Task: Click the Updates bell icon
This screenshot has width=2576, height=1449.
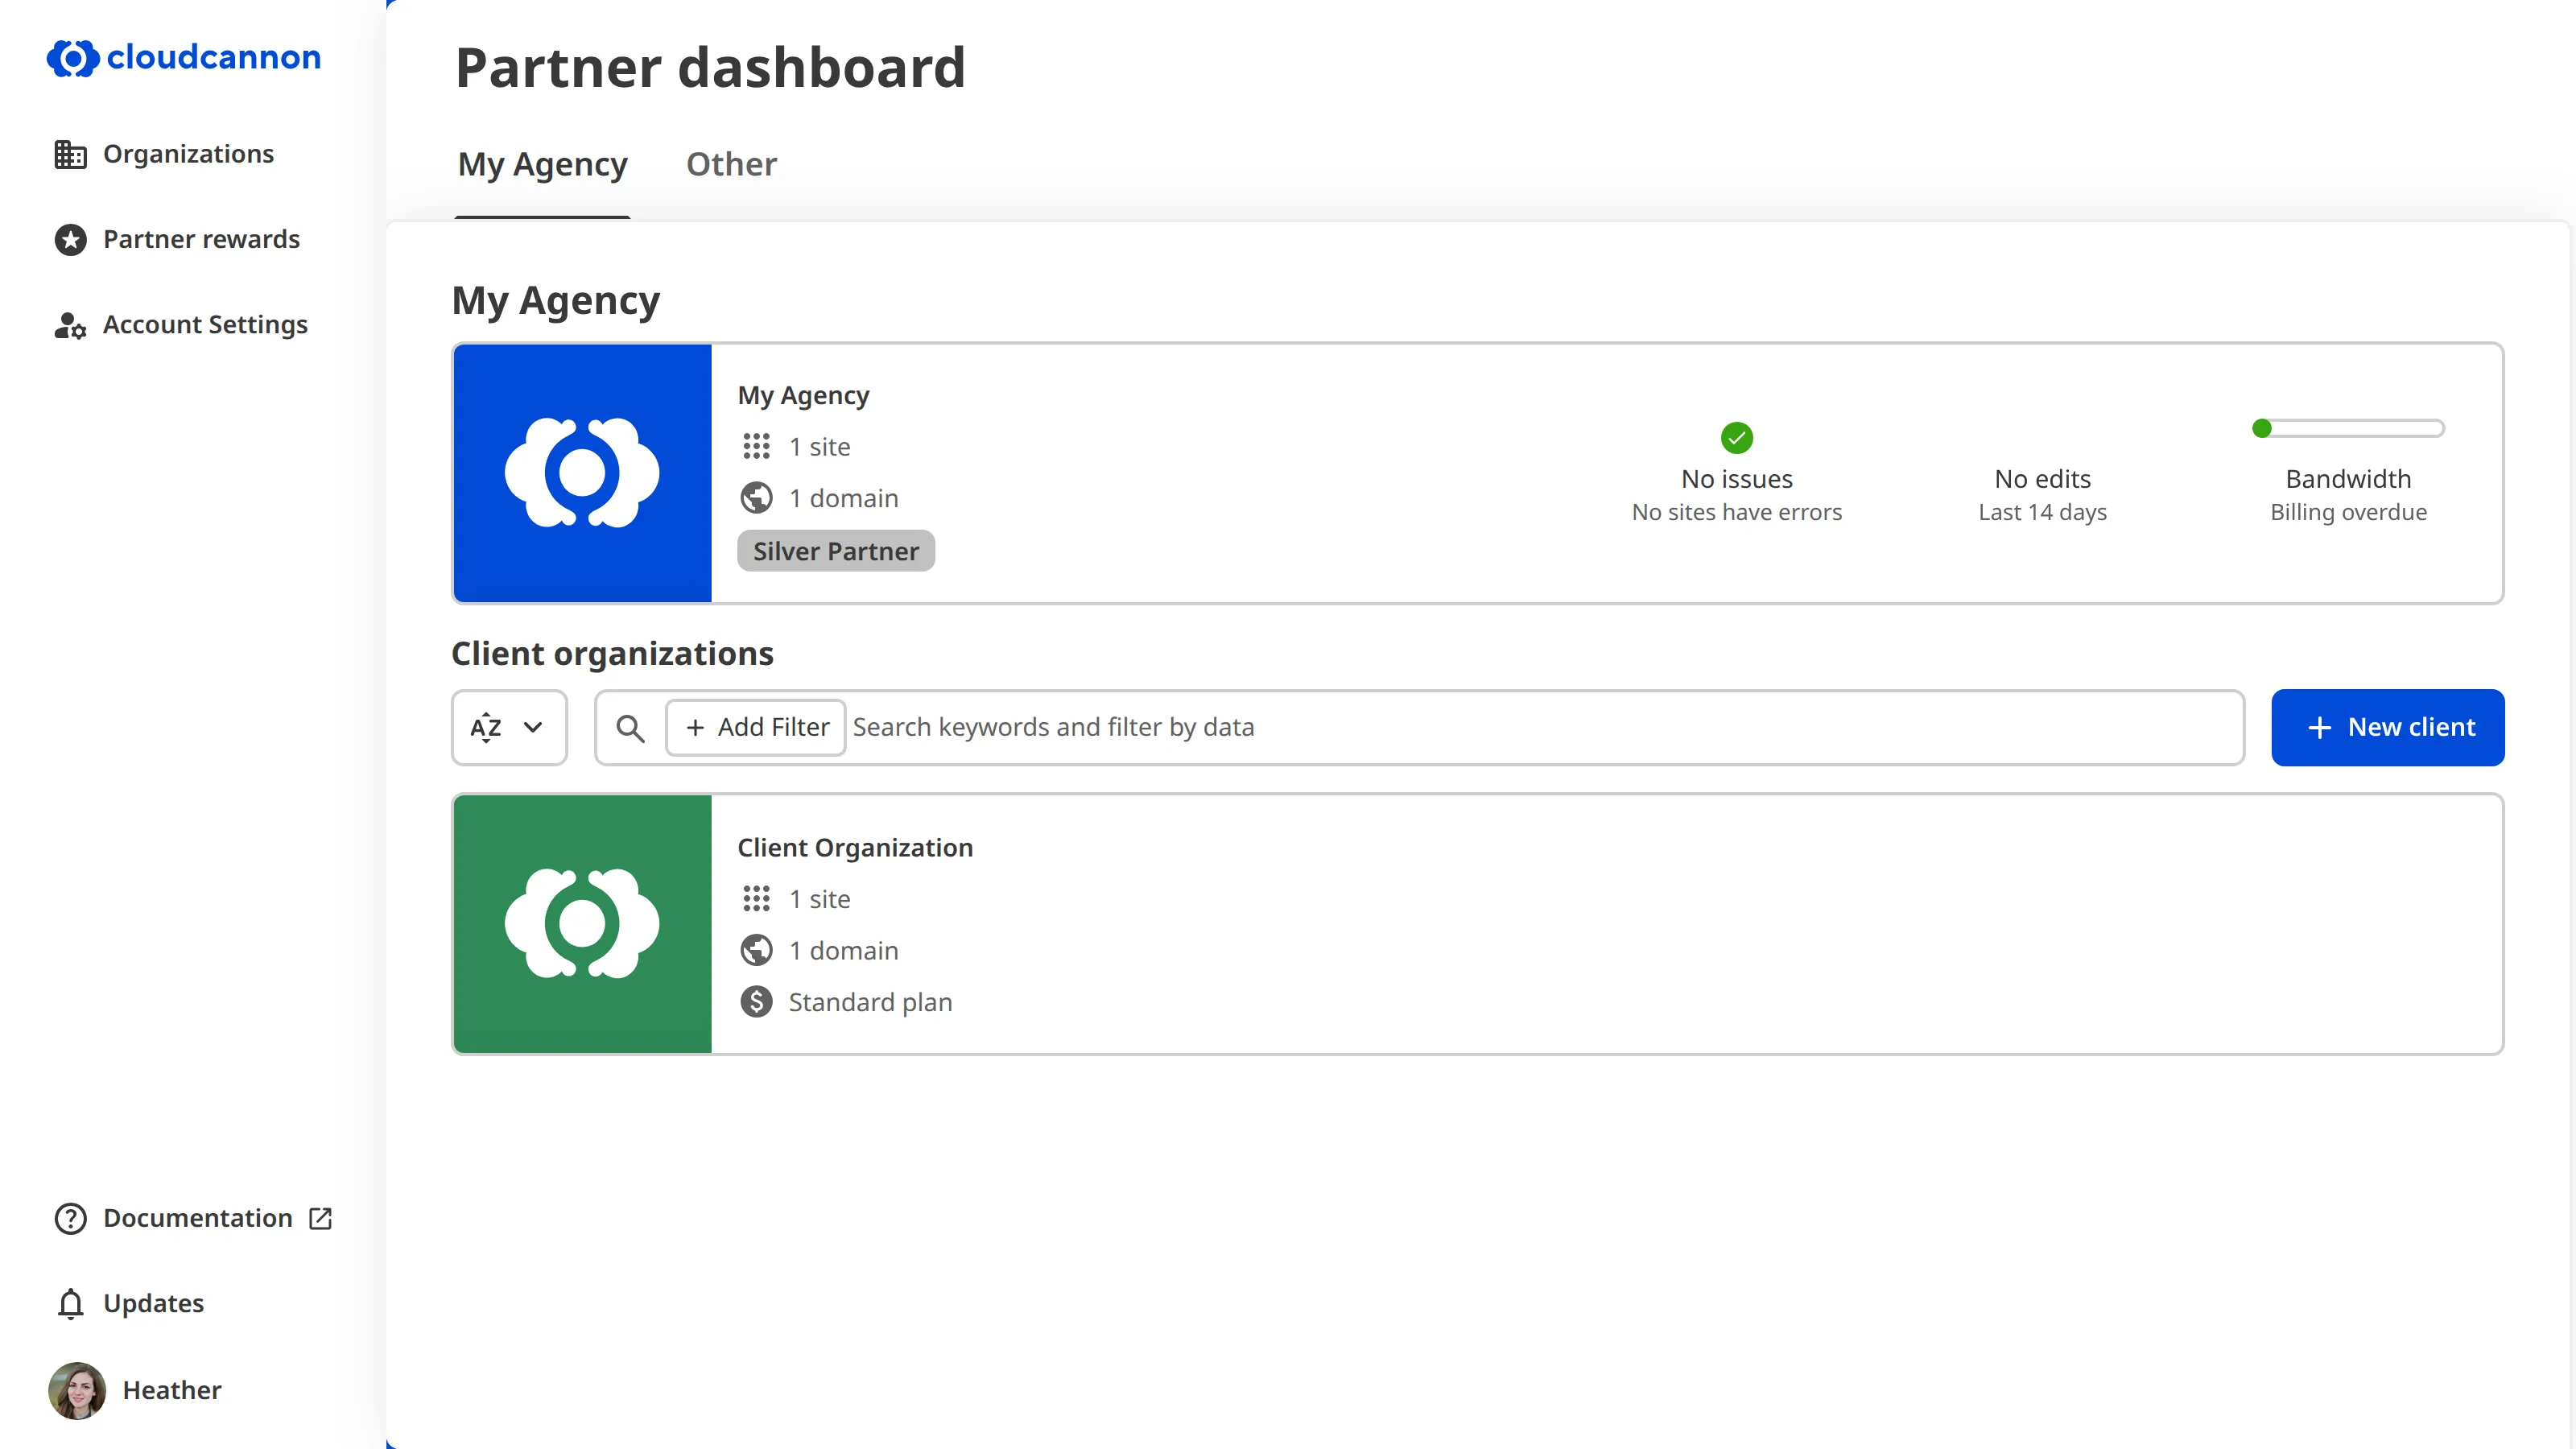Action: (70, 1303)
